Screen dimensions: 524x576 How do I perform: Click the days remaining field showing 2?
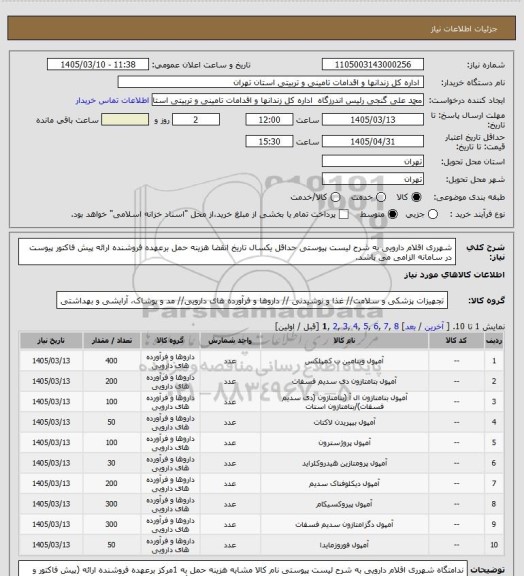(x=196, y=120)
